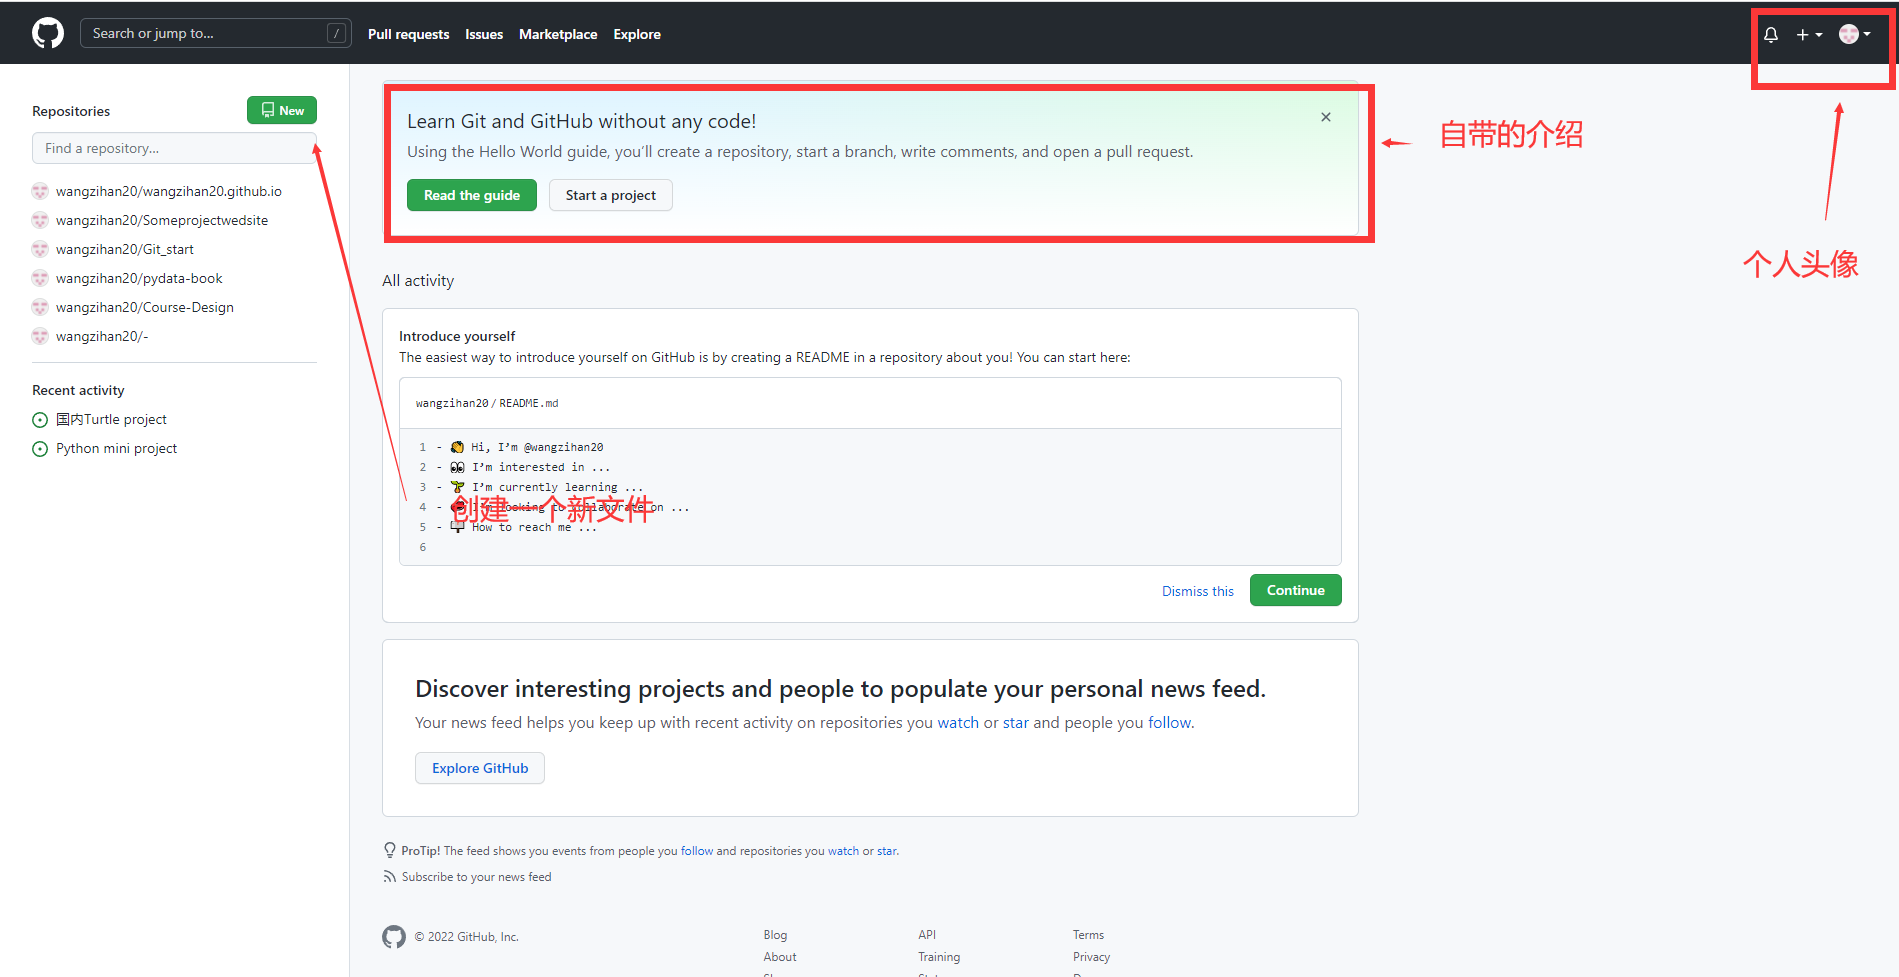Click Subscribe to your news feed
This screenshot has width=1899, height=977.
click(x=476, y=877)
